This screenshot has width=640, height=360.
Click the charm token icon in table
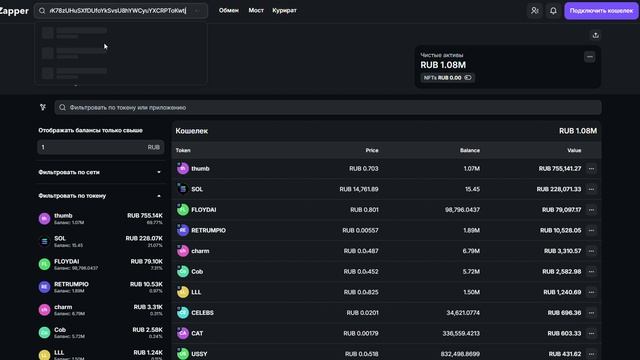tap(182, 251)
